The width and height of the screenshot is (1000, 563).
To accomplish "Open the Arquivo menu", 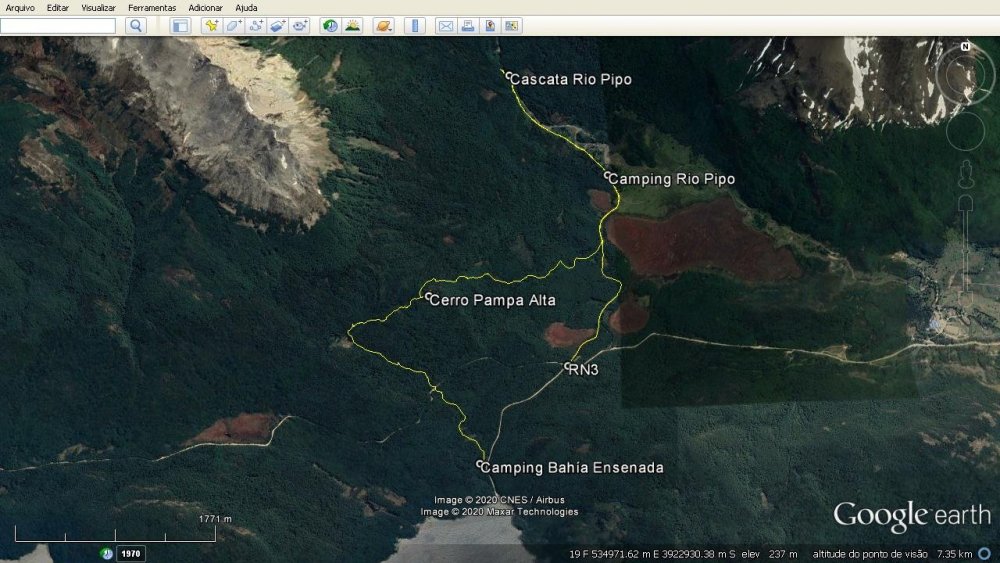I will tap(20, 7).
